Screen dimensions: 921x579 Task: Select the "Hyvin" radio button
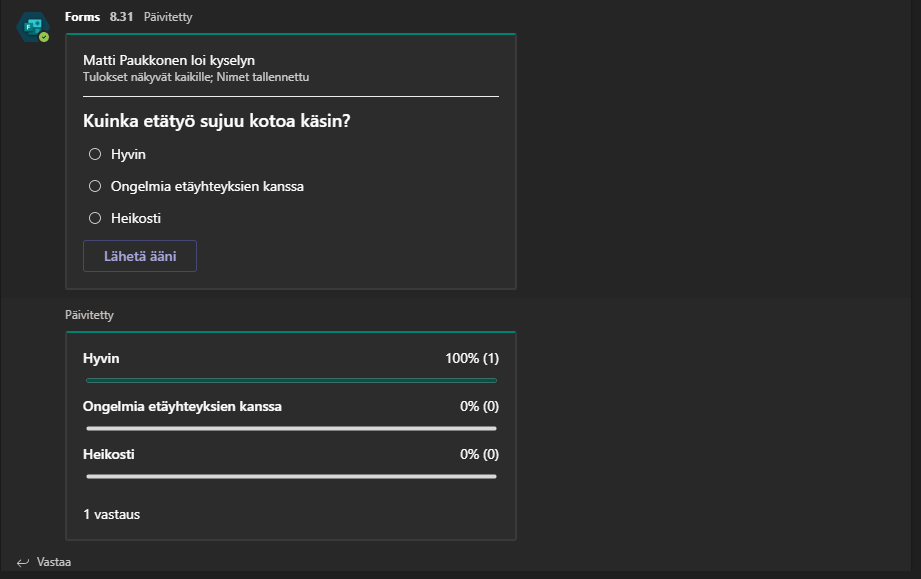[95, 154]
